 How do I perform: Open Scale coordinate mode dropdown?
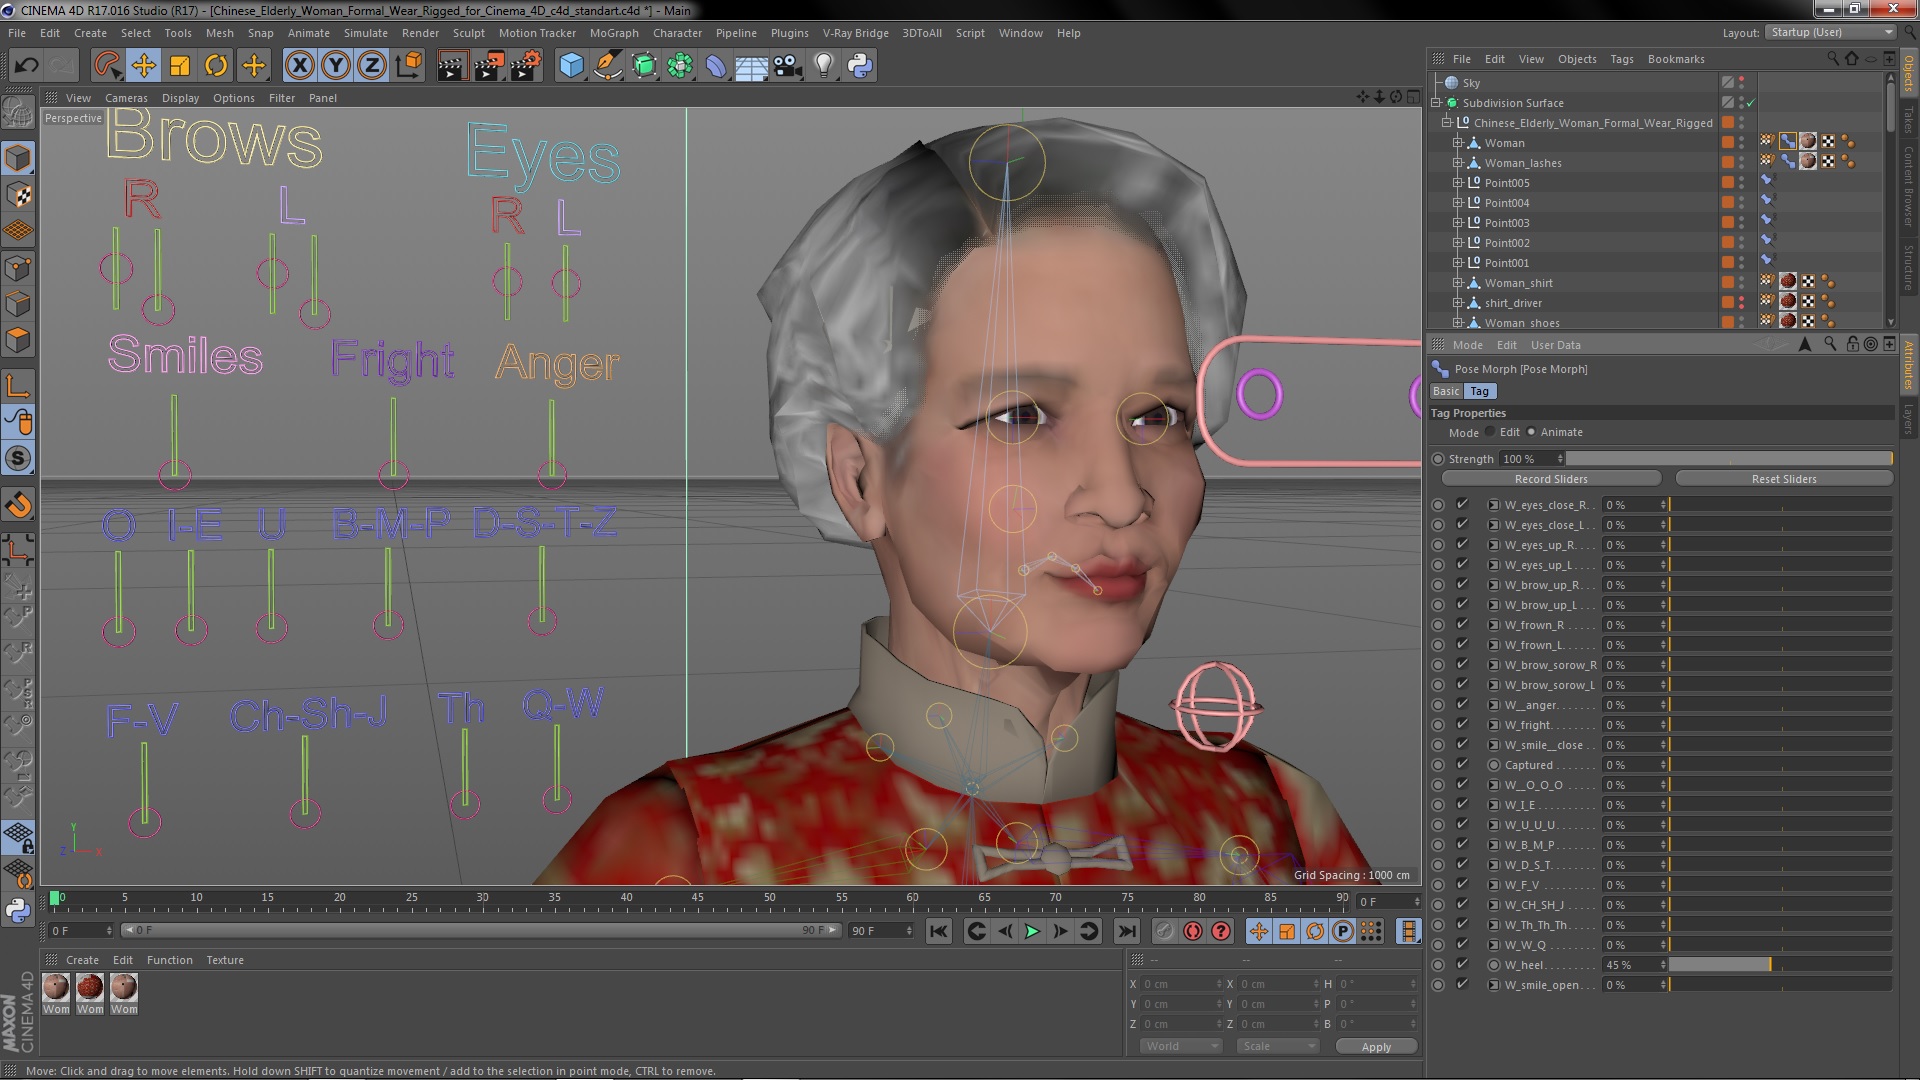(1277, 1046)
